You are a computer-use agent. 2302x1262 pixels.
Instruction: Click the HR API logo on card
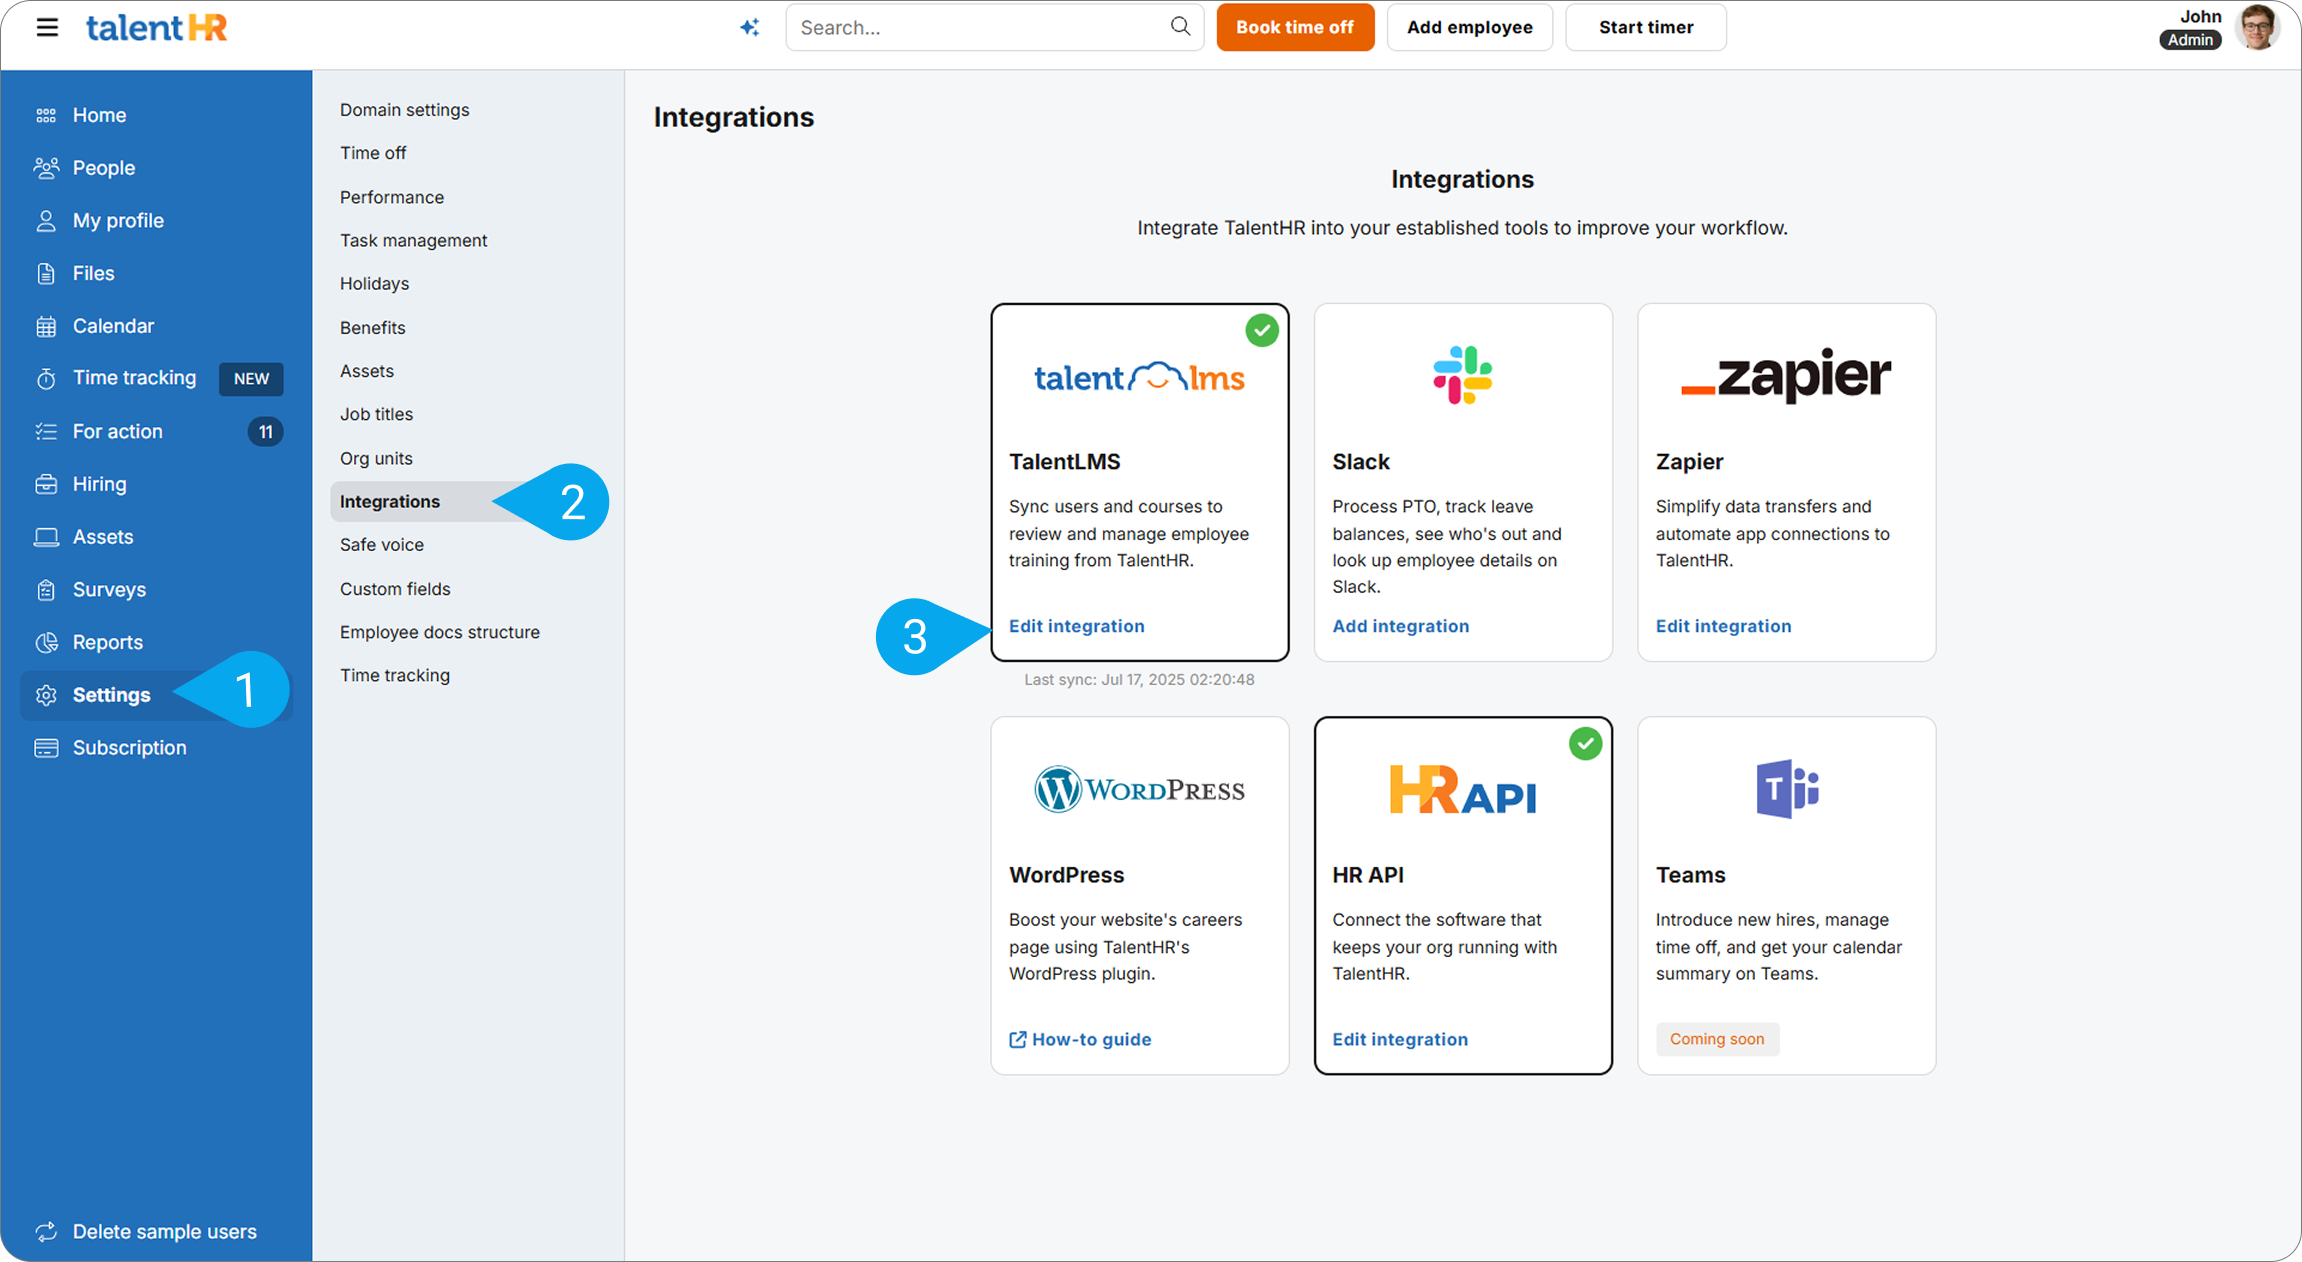coord(1462,790)
